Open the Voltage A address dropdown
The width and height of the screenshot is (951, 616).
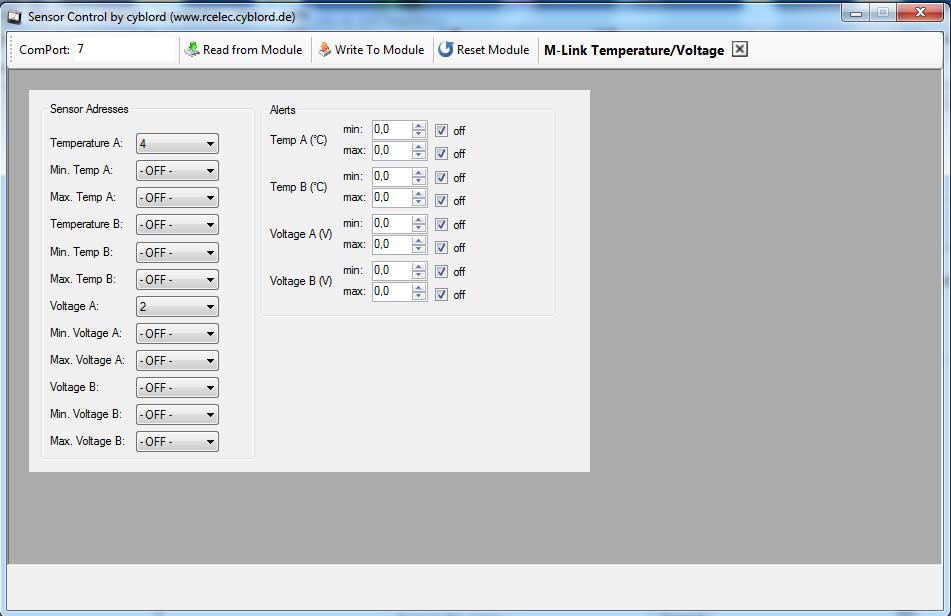[177, 307]
